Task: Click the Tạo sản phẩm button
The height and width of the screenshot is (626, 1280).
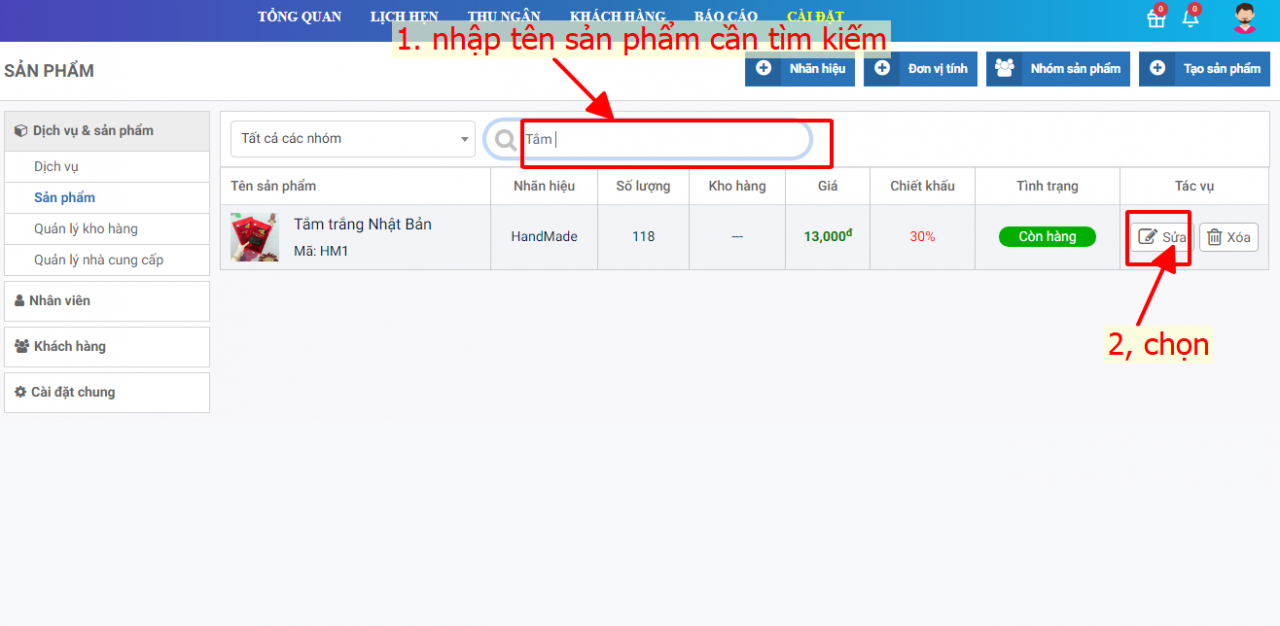Action: pos(1204,69)
